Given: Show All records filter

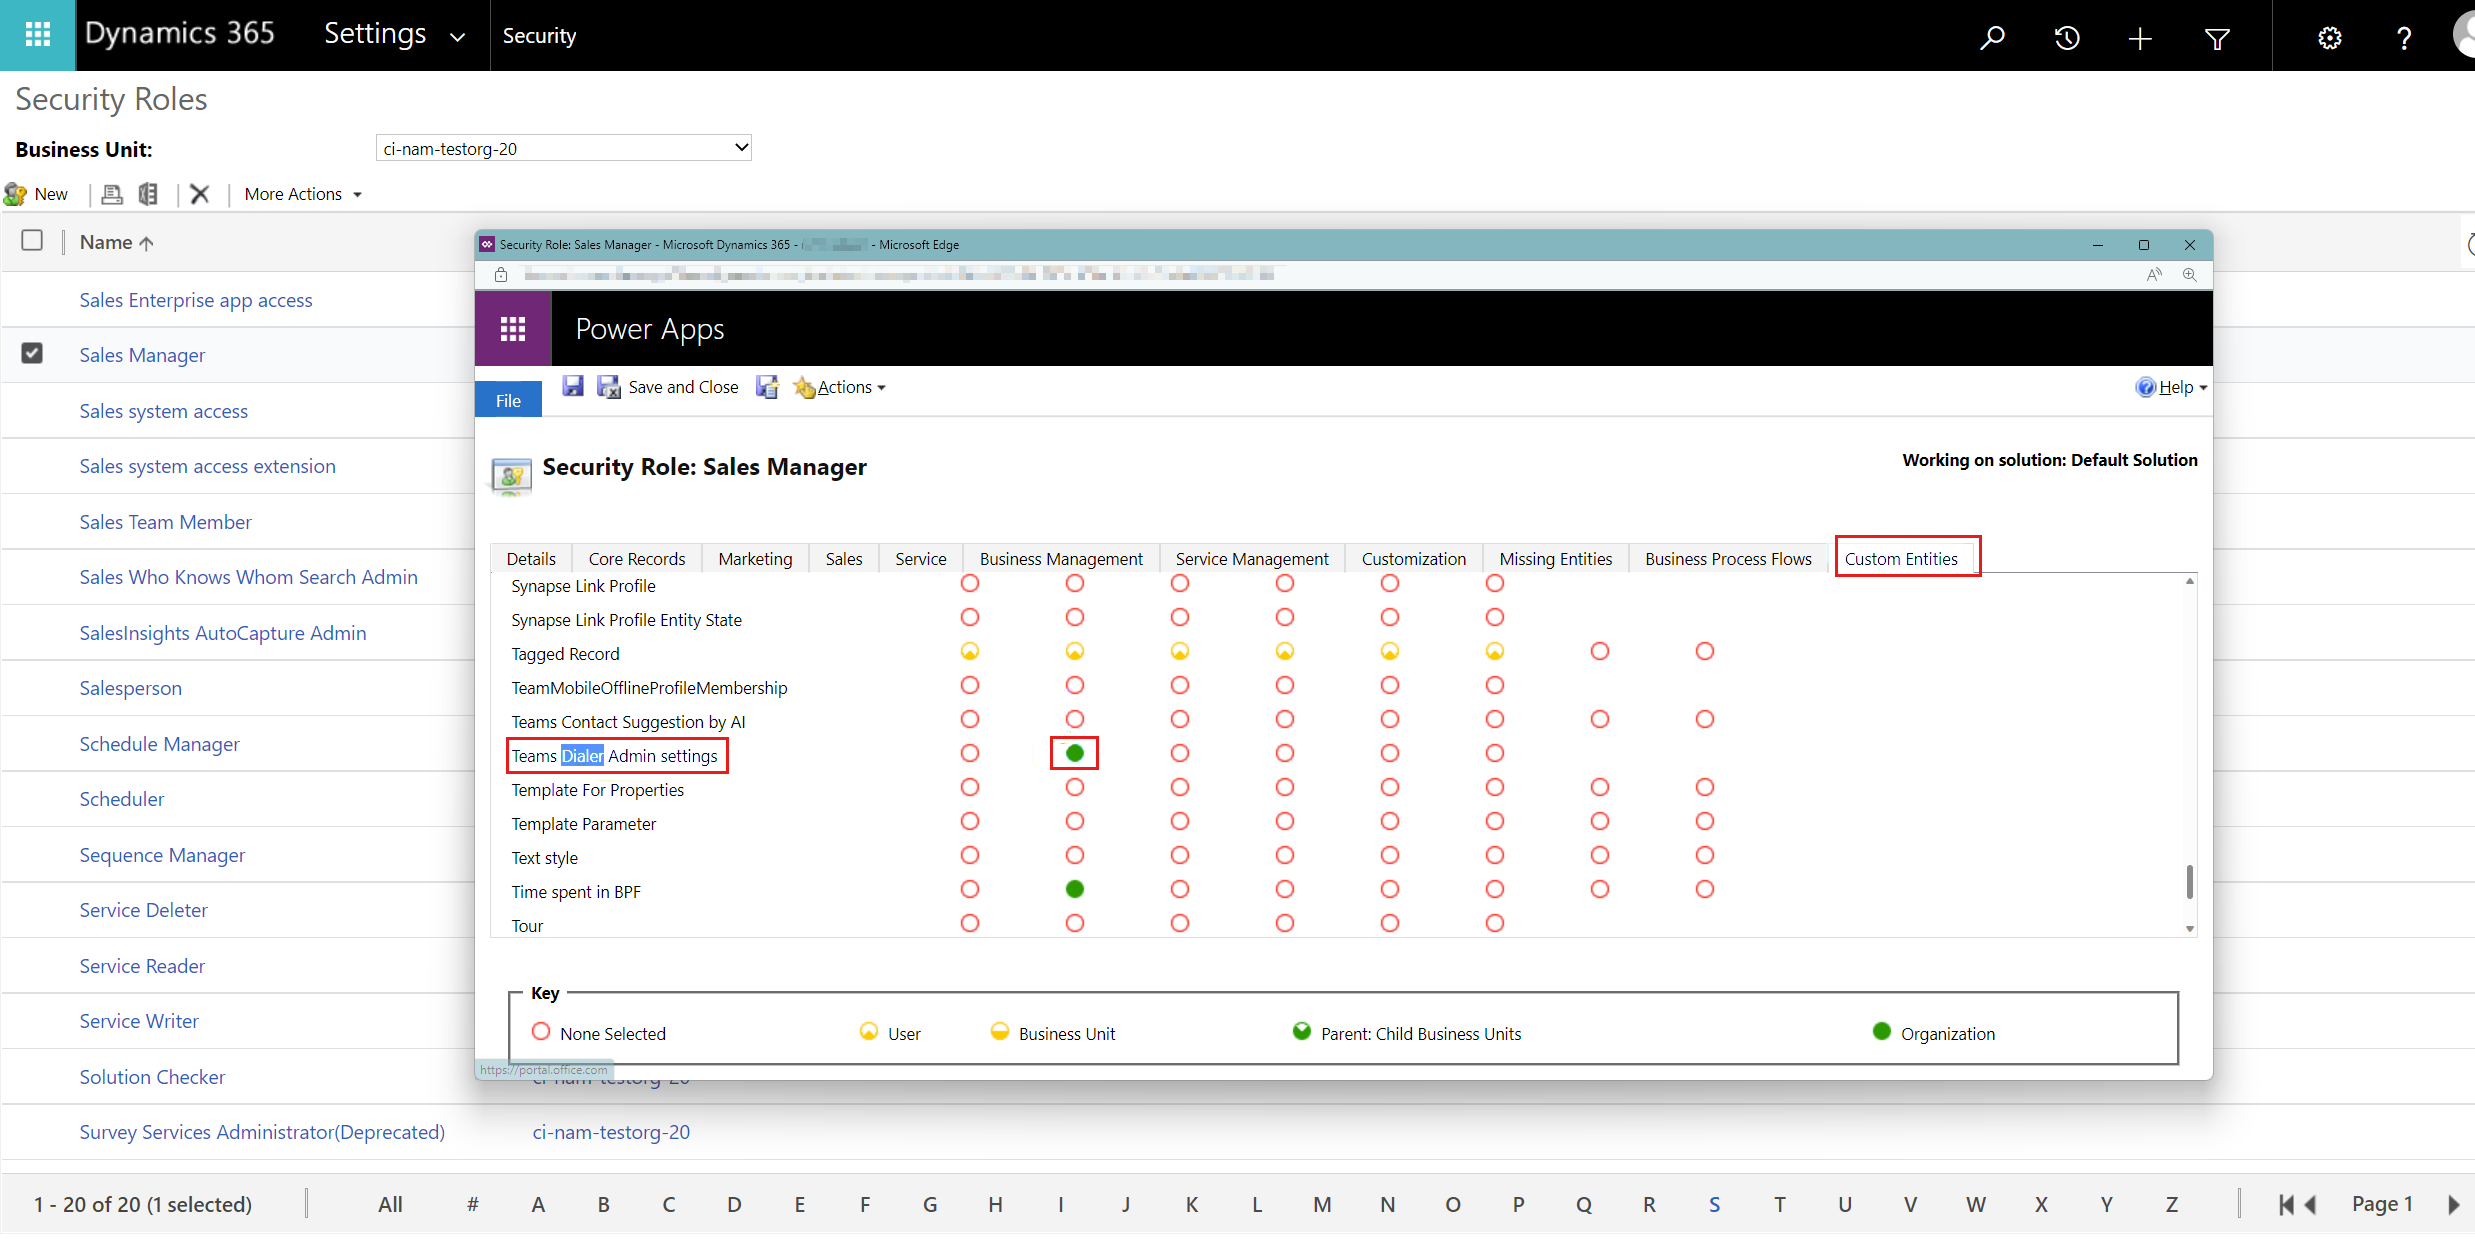Looking at the screenshot, I should coord(390,1205).
